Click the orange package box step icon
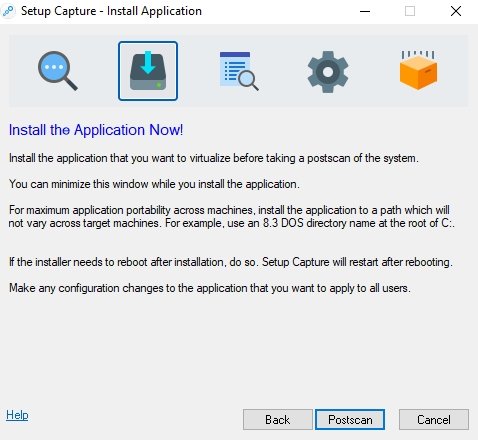This screenshot has width=478, height=440. pyautogui.click(x=418, y=70)
